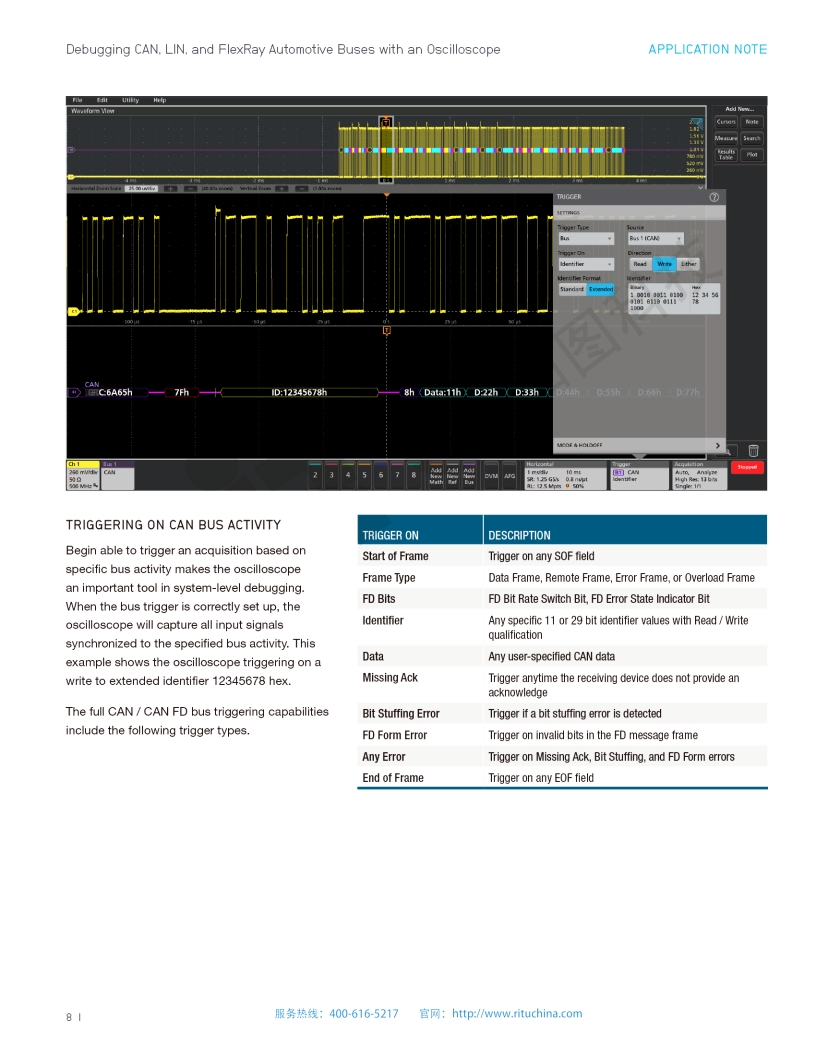
Task: Click the Cursors button
Action: 726,122
